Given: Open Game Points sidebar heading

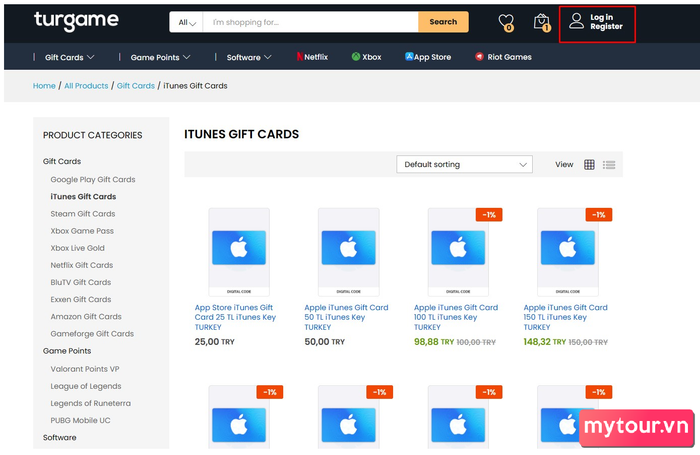Looking at the screenshot, I should point(67,351).
